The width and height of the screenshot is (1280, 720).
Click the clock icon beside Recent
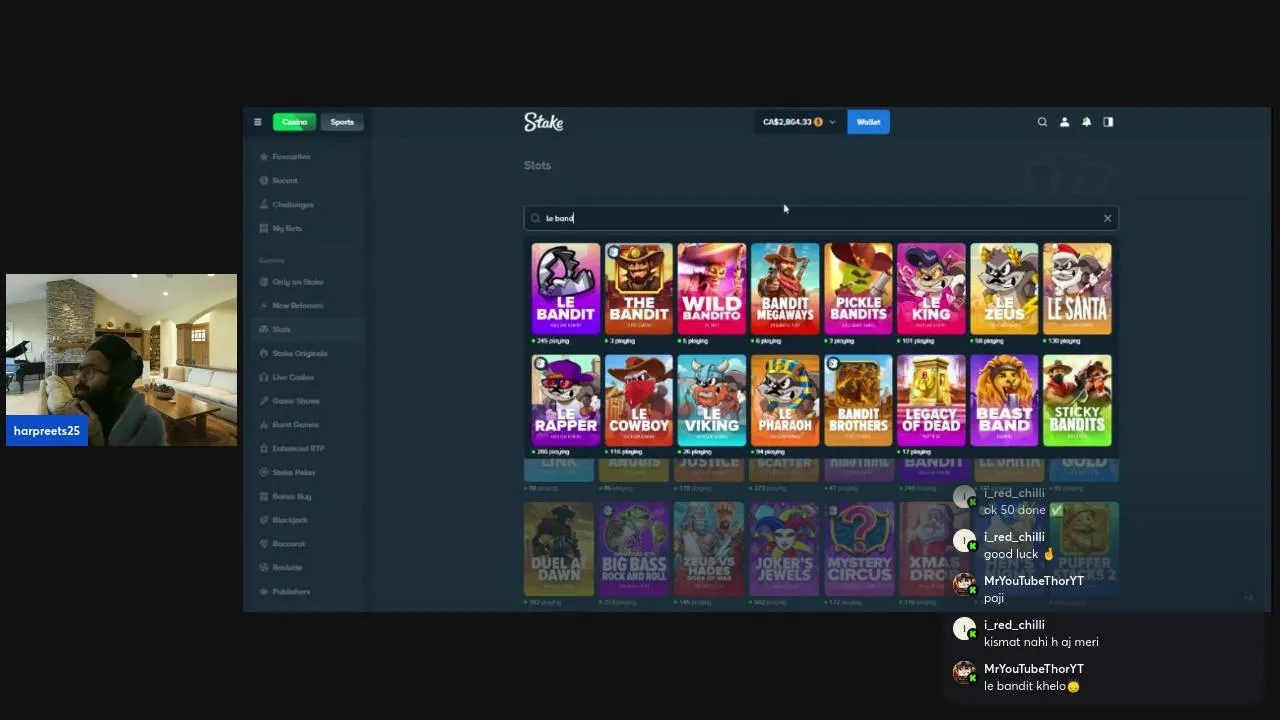[x=263, y=181]
